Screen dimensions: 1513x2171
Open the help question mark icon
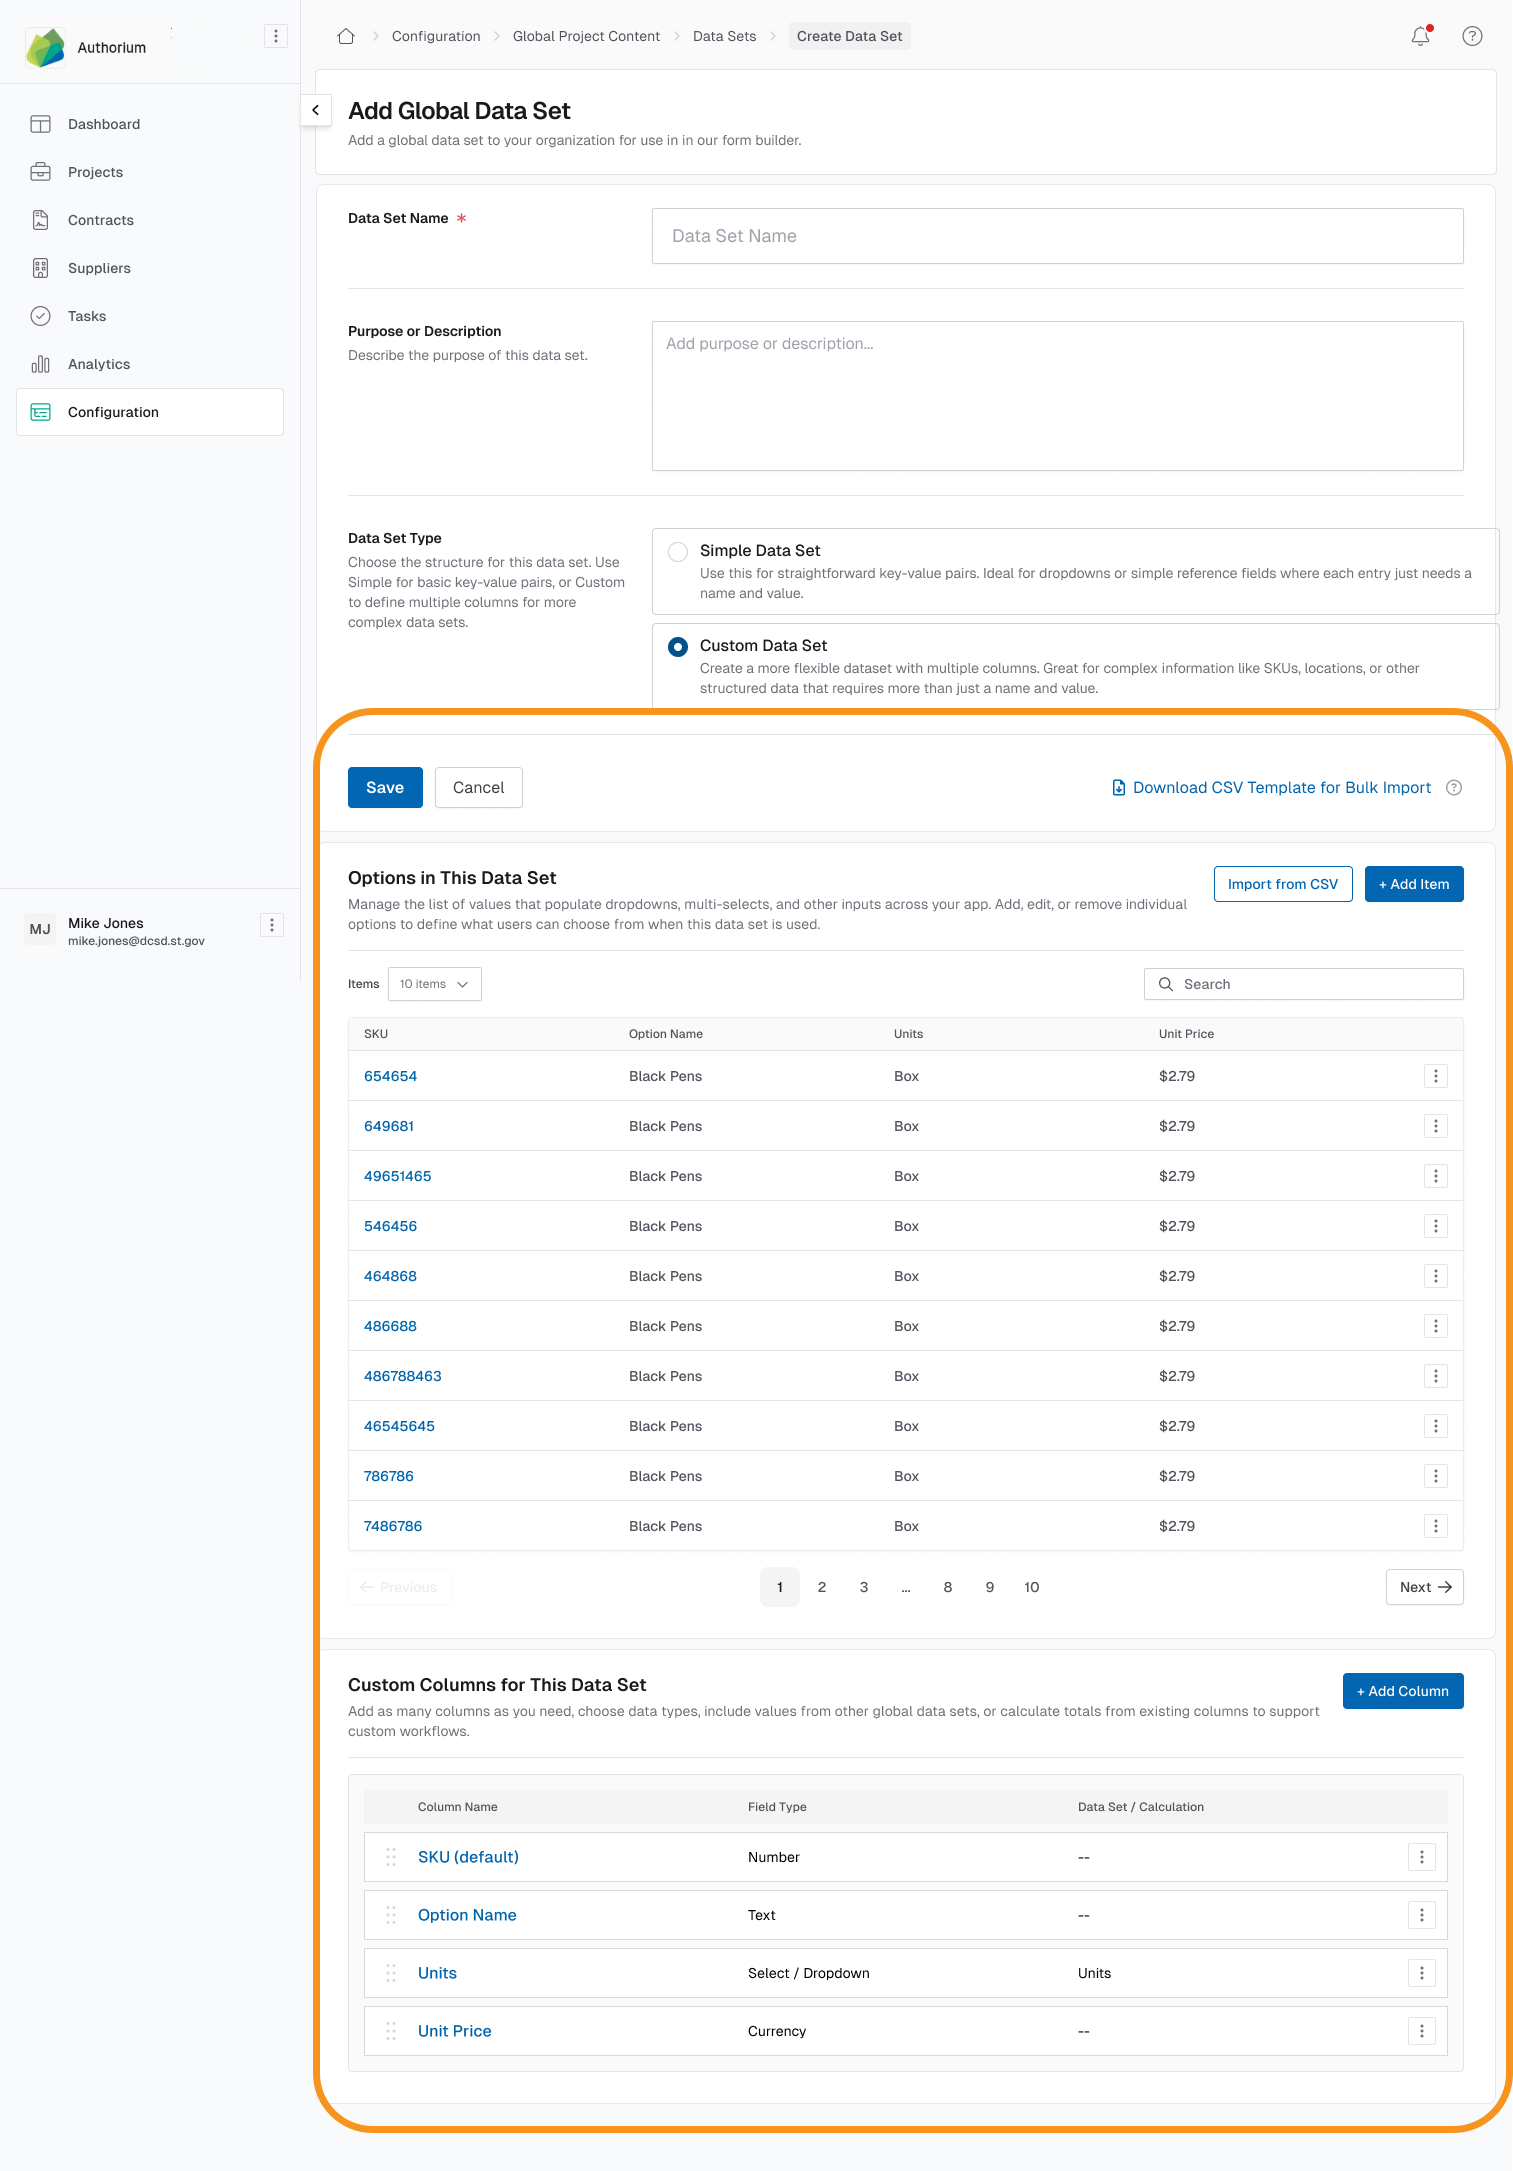[x=1472, y=36]
